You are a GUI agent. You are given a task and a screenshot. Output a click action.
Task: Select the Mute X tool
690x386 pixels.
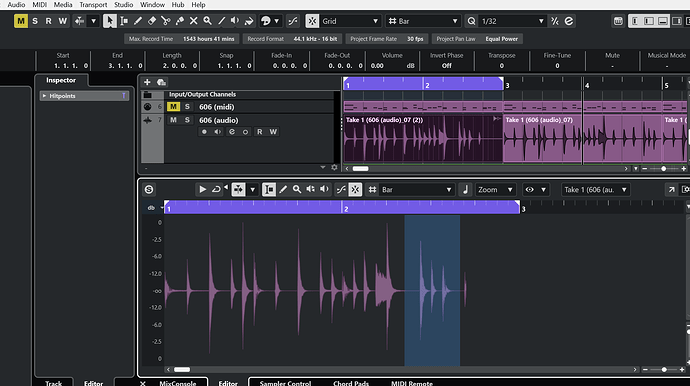tap(194, 21)
